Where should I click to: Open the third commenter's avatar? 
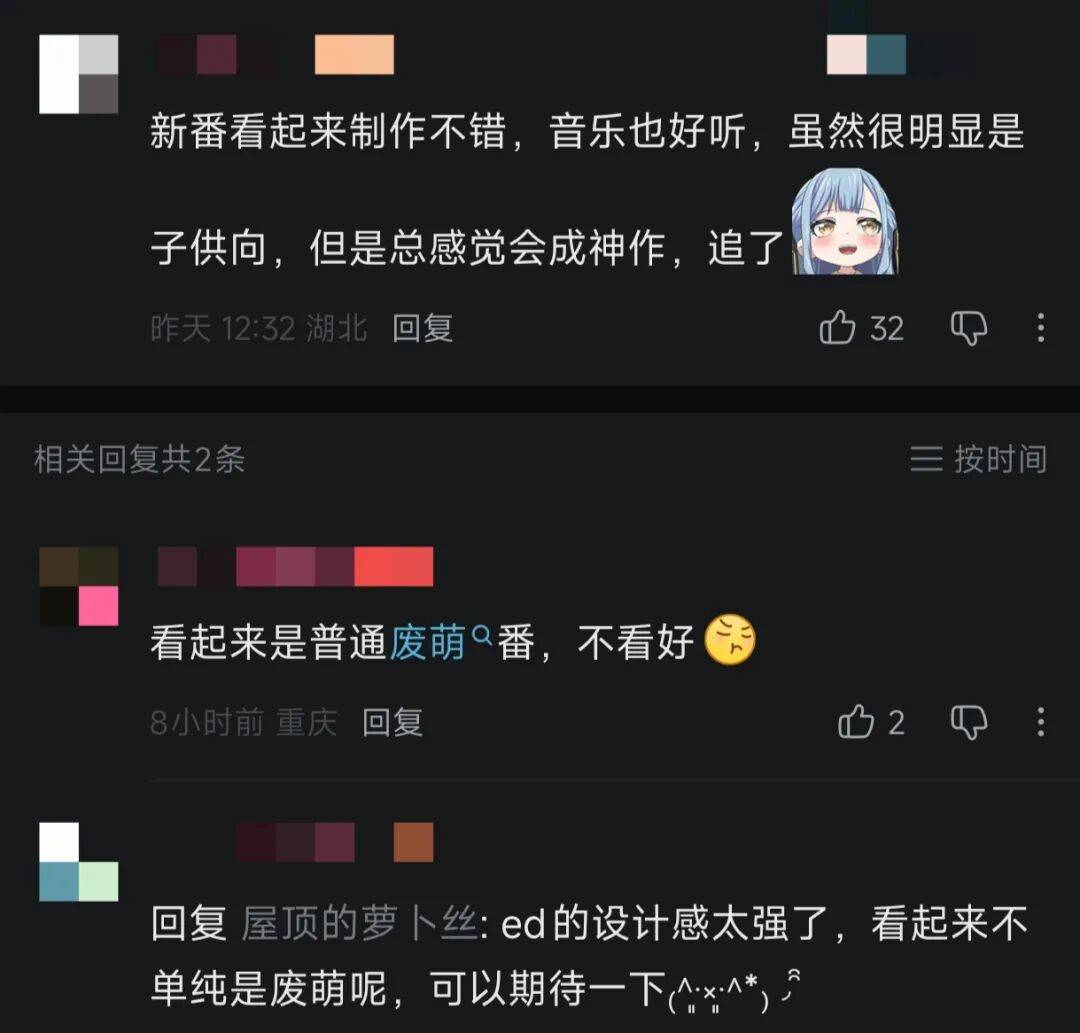tap(79, 862)
